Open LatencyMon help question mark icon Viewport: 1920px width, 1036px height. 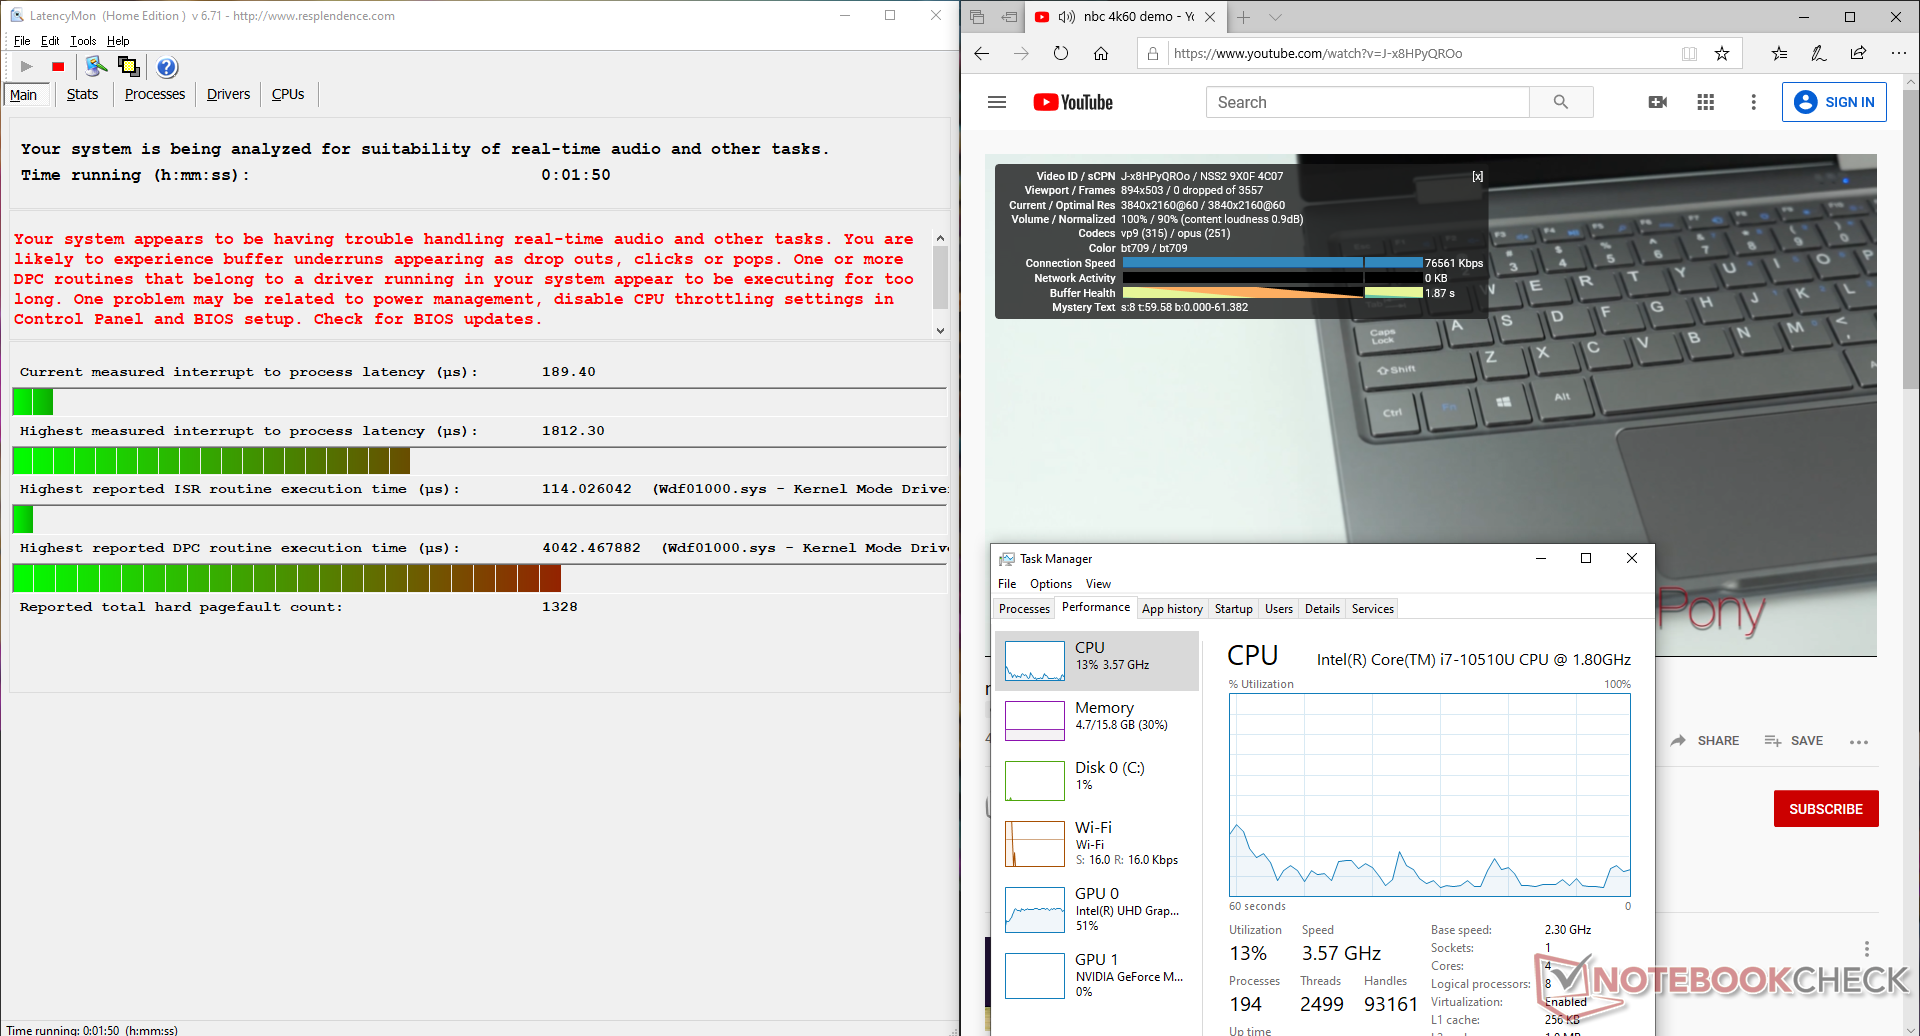click(167, 67)
